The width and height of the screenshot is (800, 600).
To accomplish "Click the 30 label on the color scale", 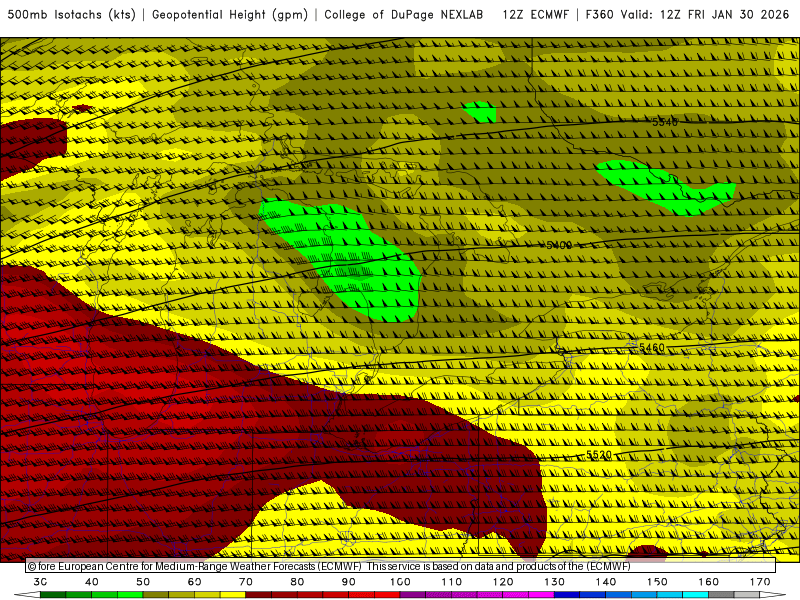I will 40,582.
